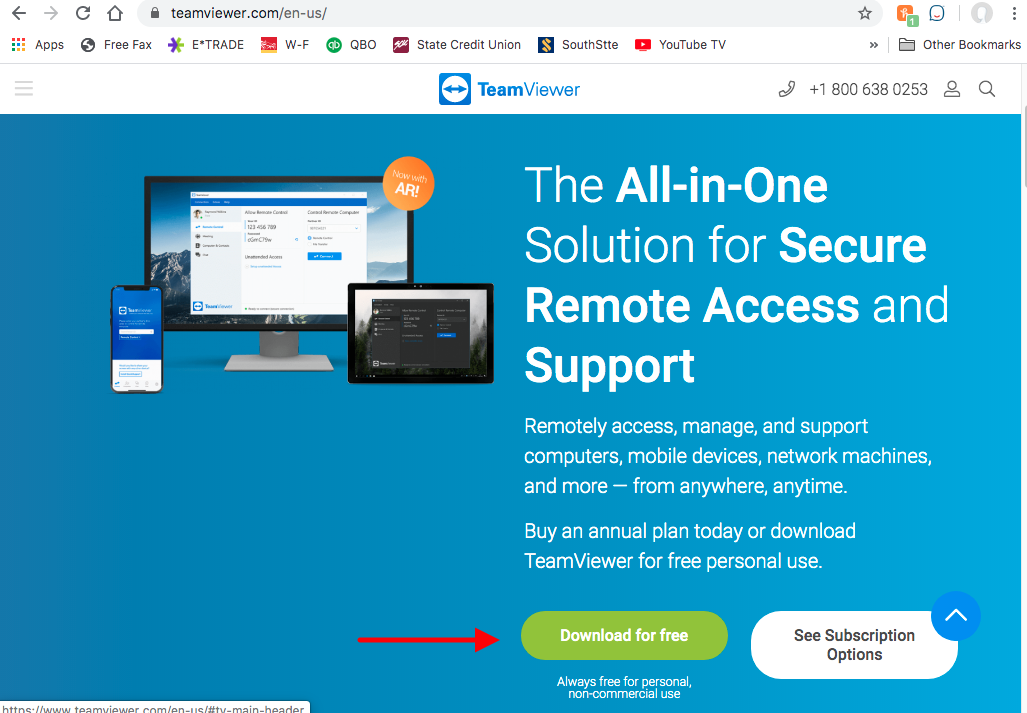Click the Download for free button
The height and width of the screenshot is (713, 1027).
pos(624,635)
